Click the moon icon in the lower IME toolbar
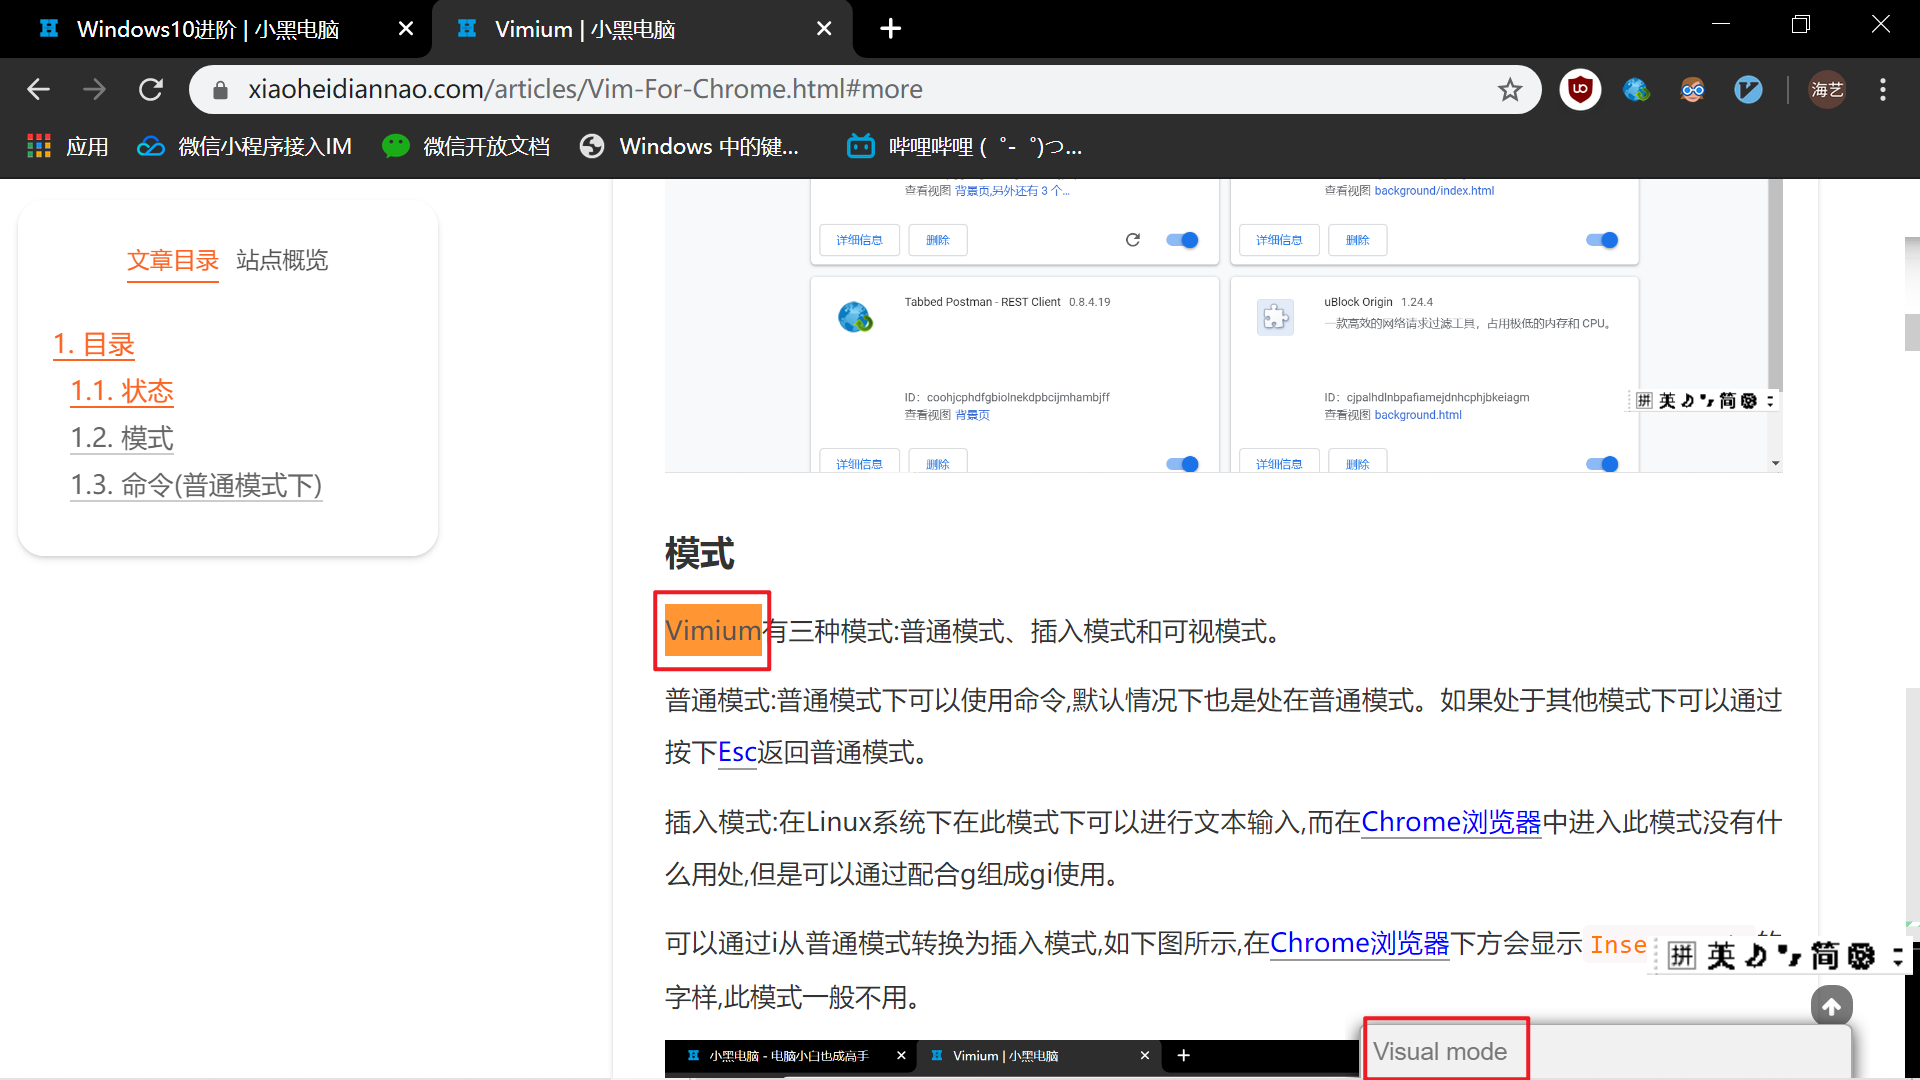This screenshot has height=1080, width=1920. pos(1756,956)
